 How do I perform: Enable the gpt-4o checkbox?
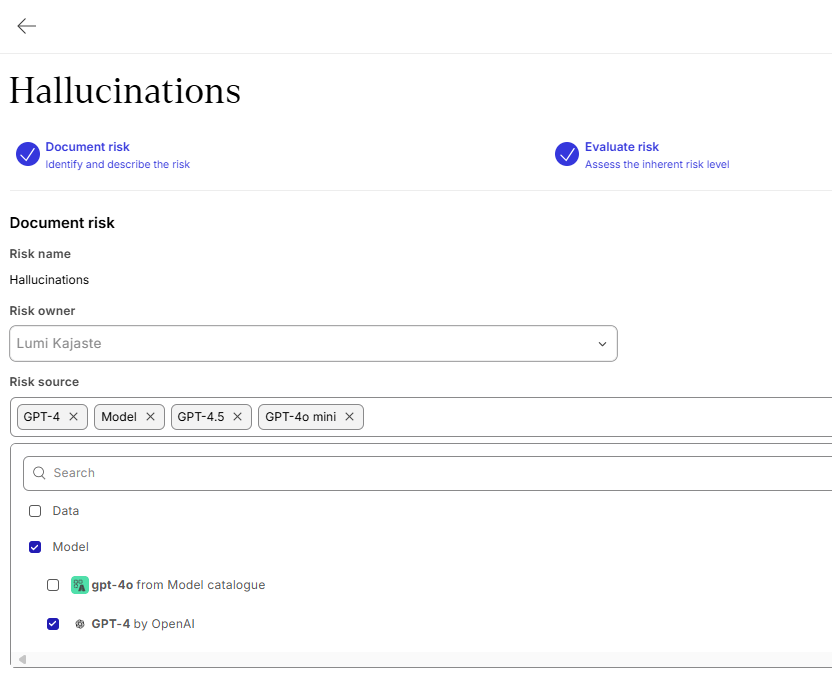pos(53,585)
